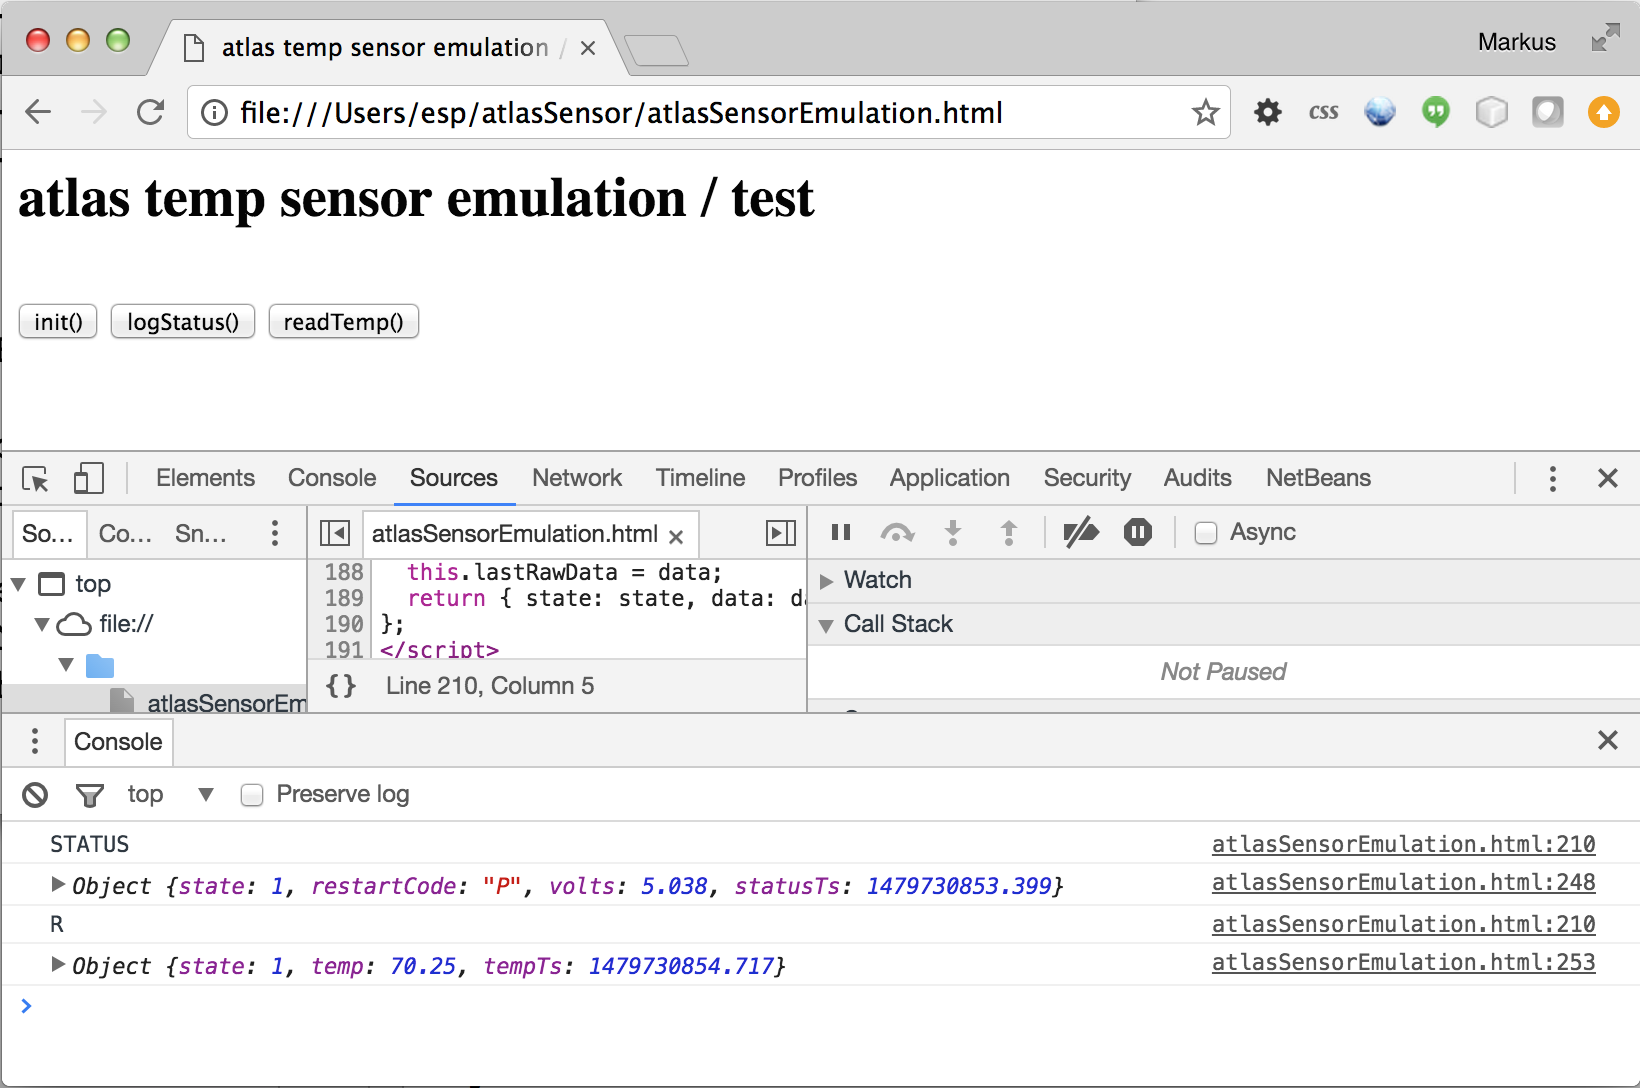Click the init() button
Image resolution: width=1640 pixels, height=1088 pixels.
coord(58,322)
